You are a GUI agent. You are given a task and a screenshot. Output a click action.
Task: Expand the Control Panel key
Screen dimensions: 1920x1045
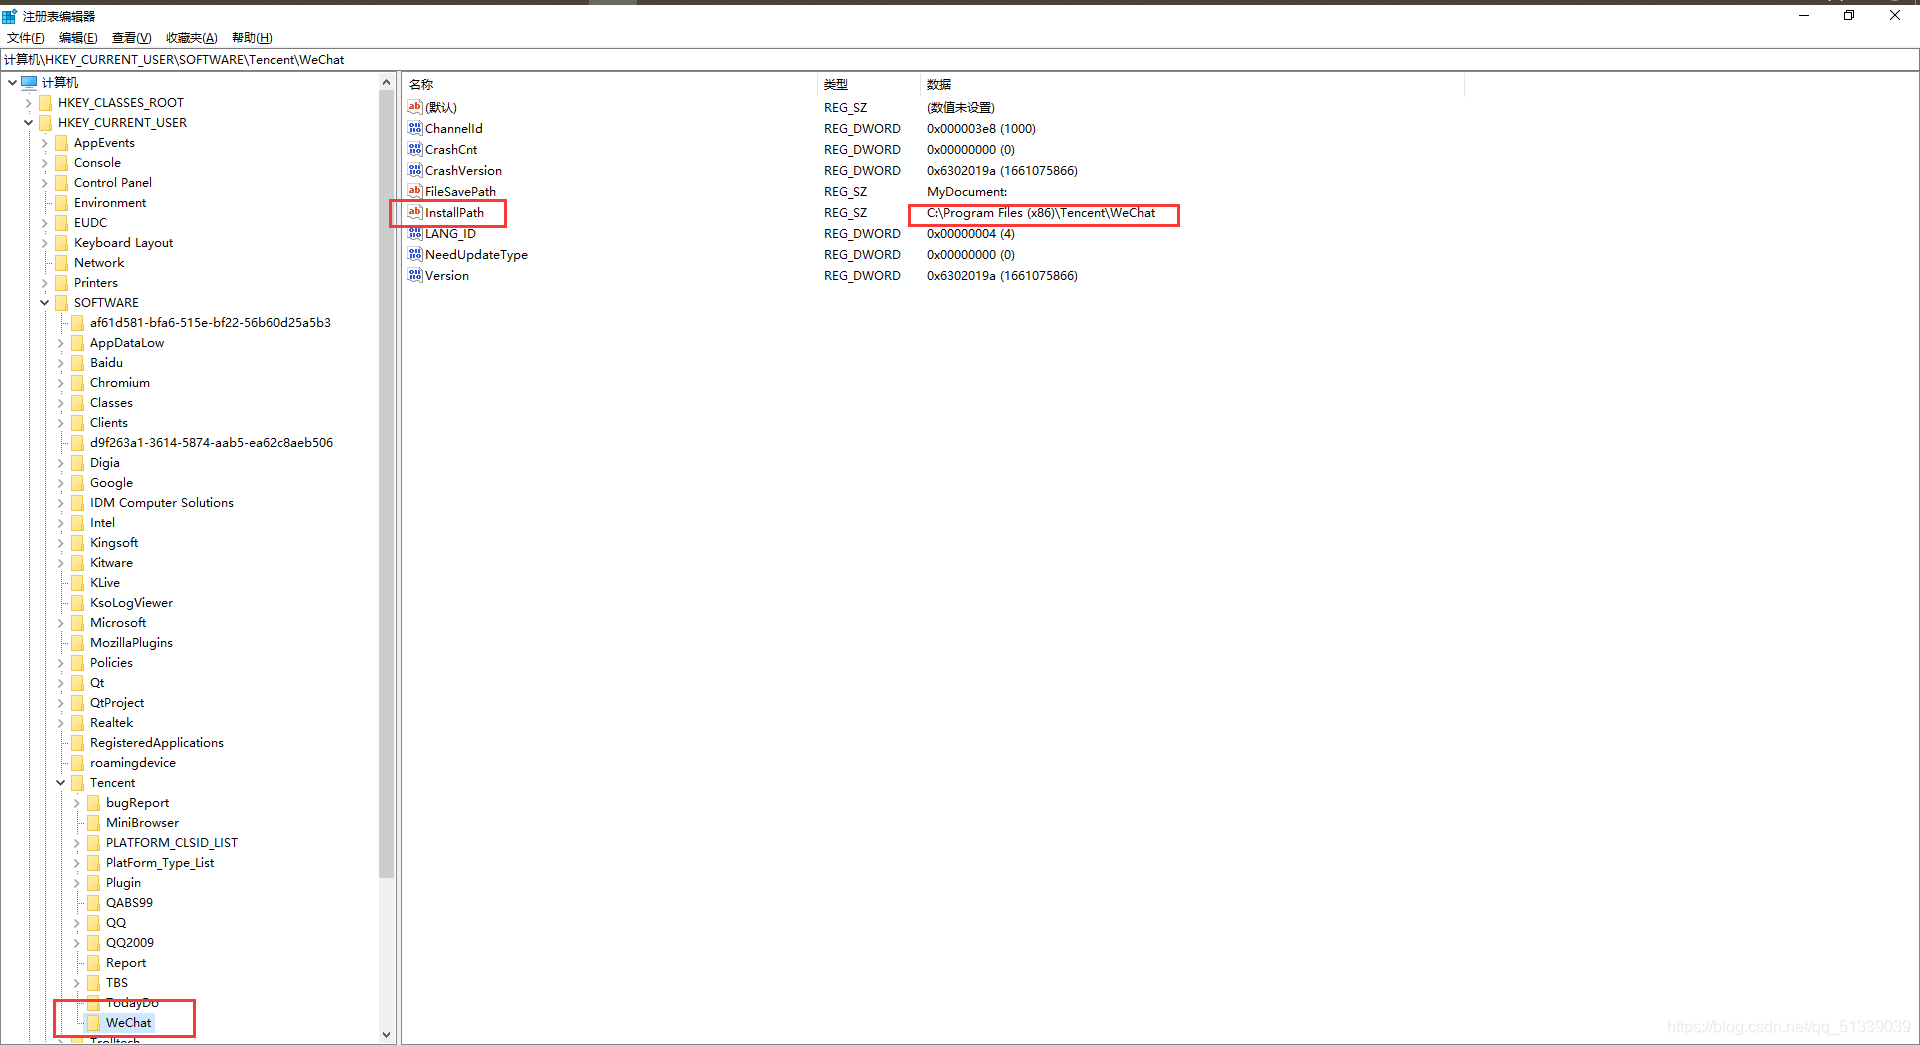pos(44,182)
